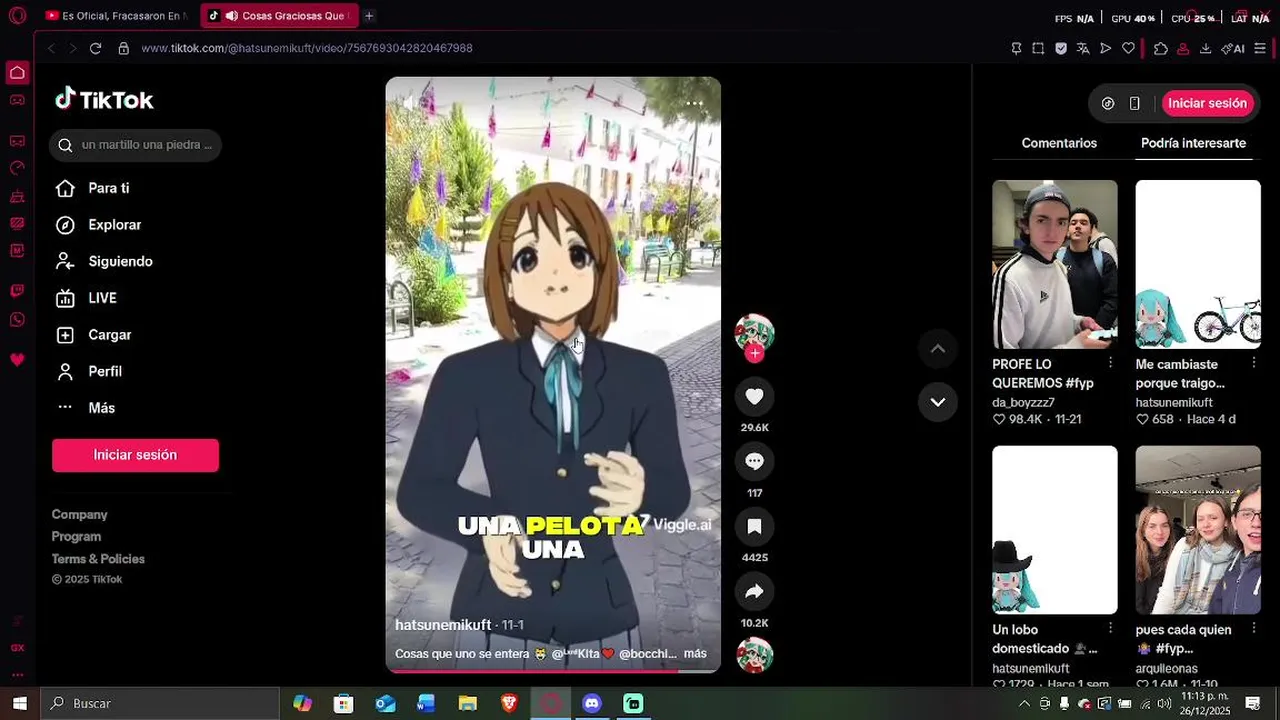1280x720 pixels.
Task: Open a new browser tab with plus
Action: 369,16
